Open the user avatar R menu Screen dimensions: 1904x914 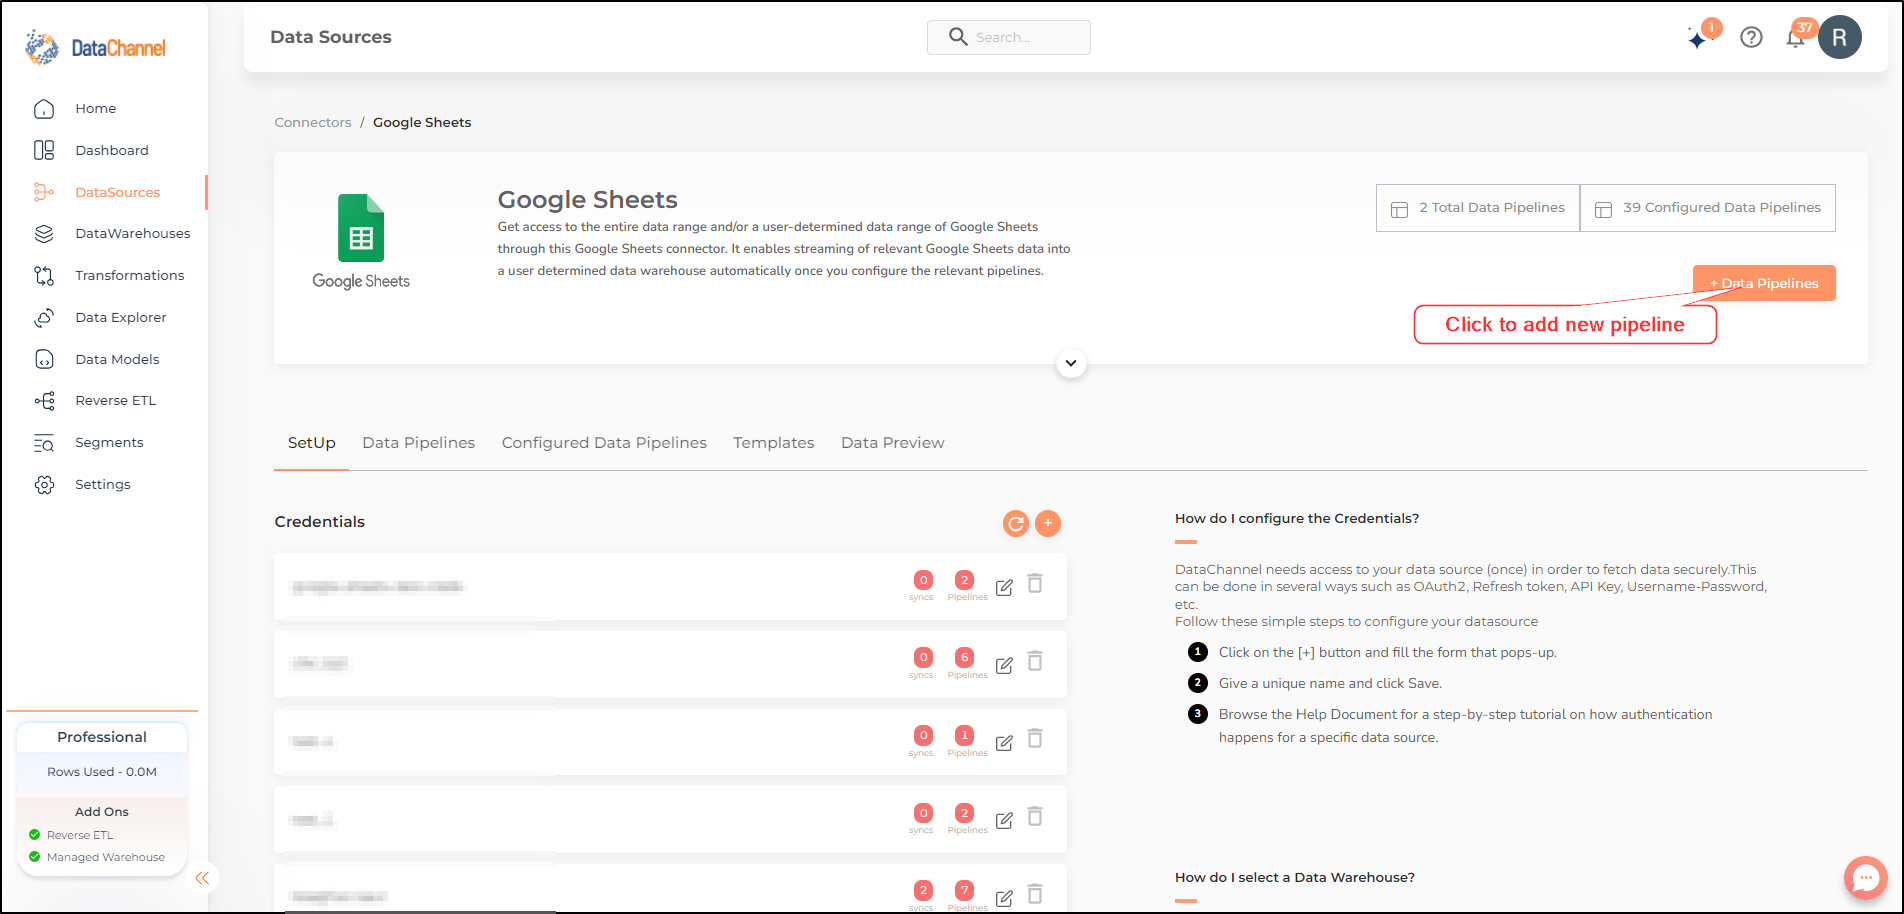click(x=1839, y=37)
